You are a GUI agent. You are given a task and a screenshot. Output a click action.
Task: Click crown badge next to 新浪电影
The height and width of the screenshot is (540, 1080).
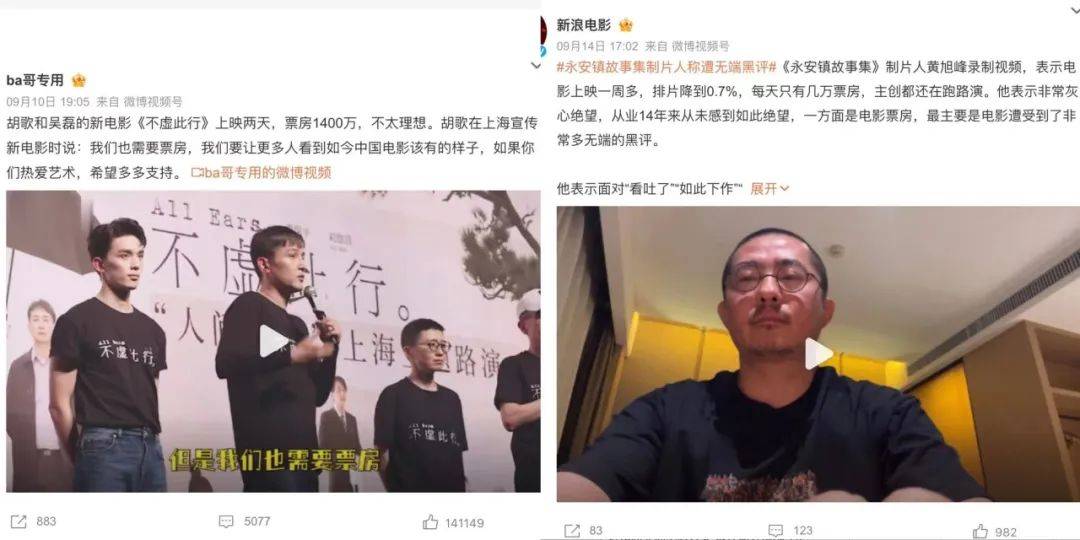pos(625,25)
